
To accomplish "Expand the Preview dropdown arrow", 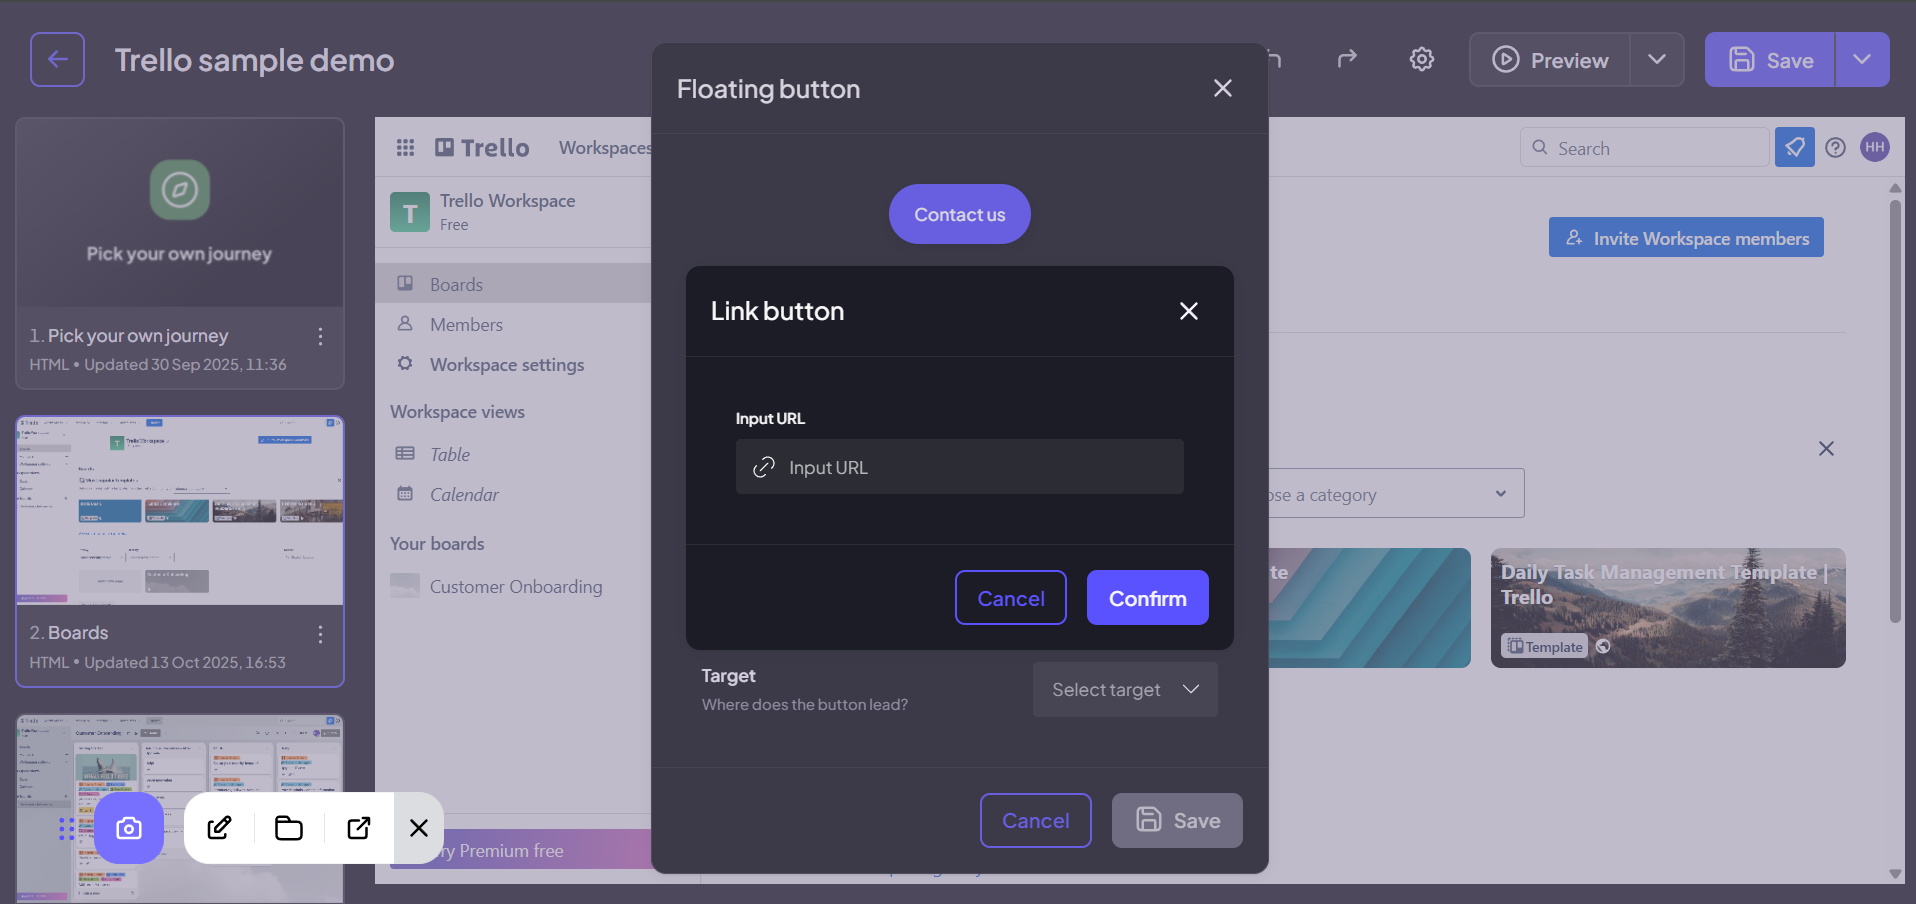I will coord(1657,59).
